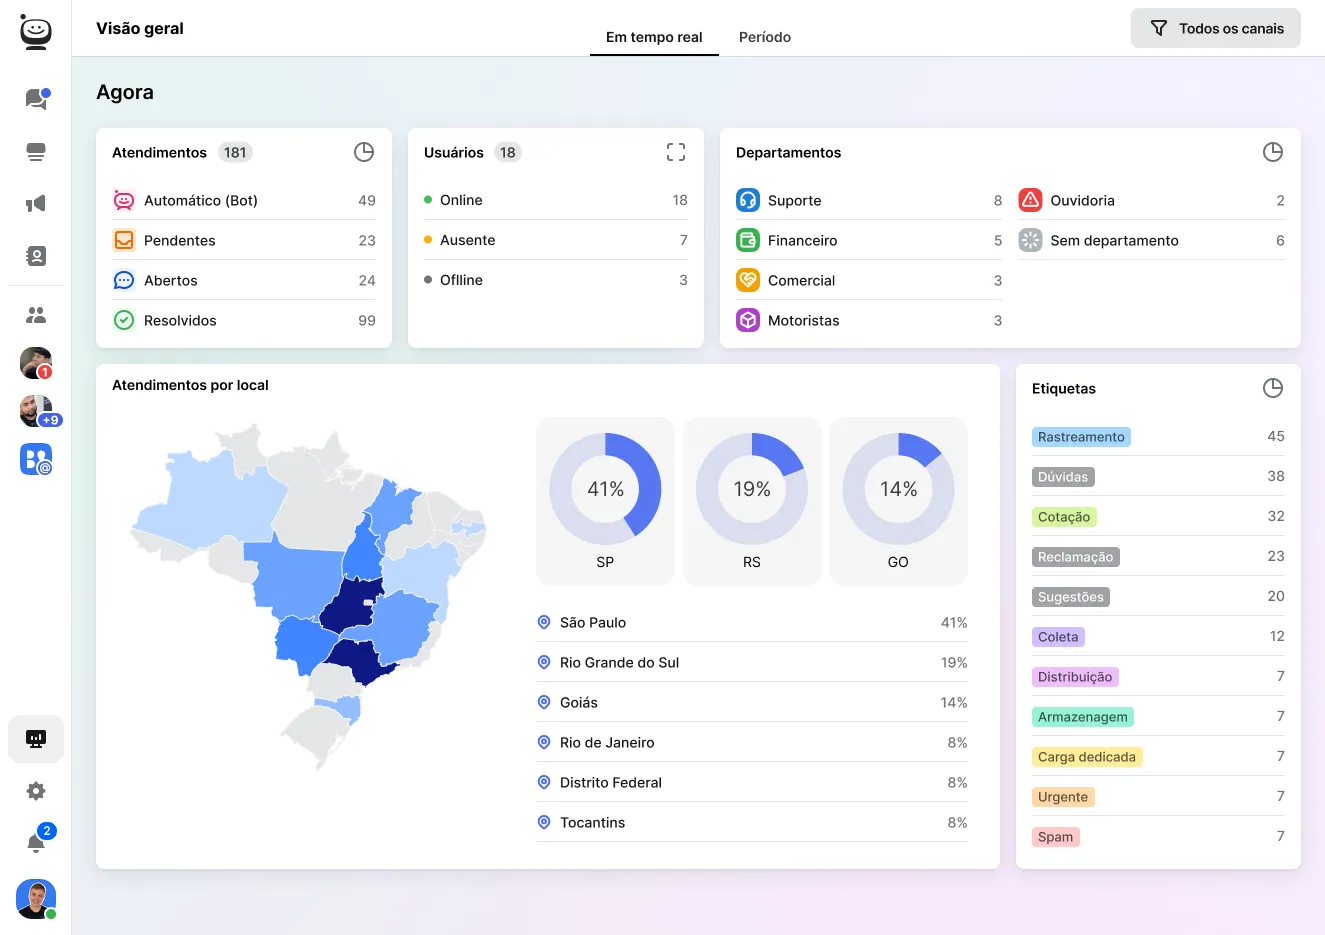The height and width of the screenshot is (935, 1325).
Task: Select the Suporte department row
Action: click(x=867, y=200)
